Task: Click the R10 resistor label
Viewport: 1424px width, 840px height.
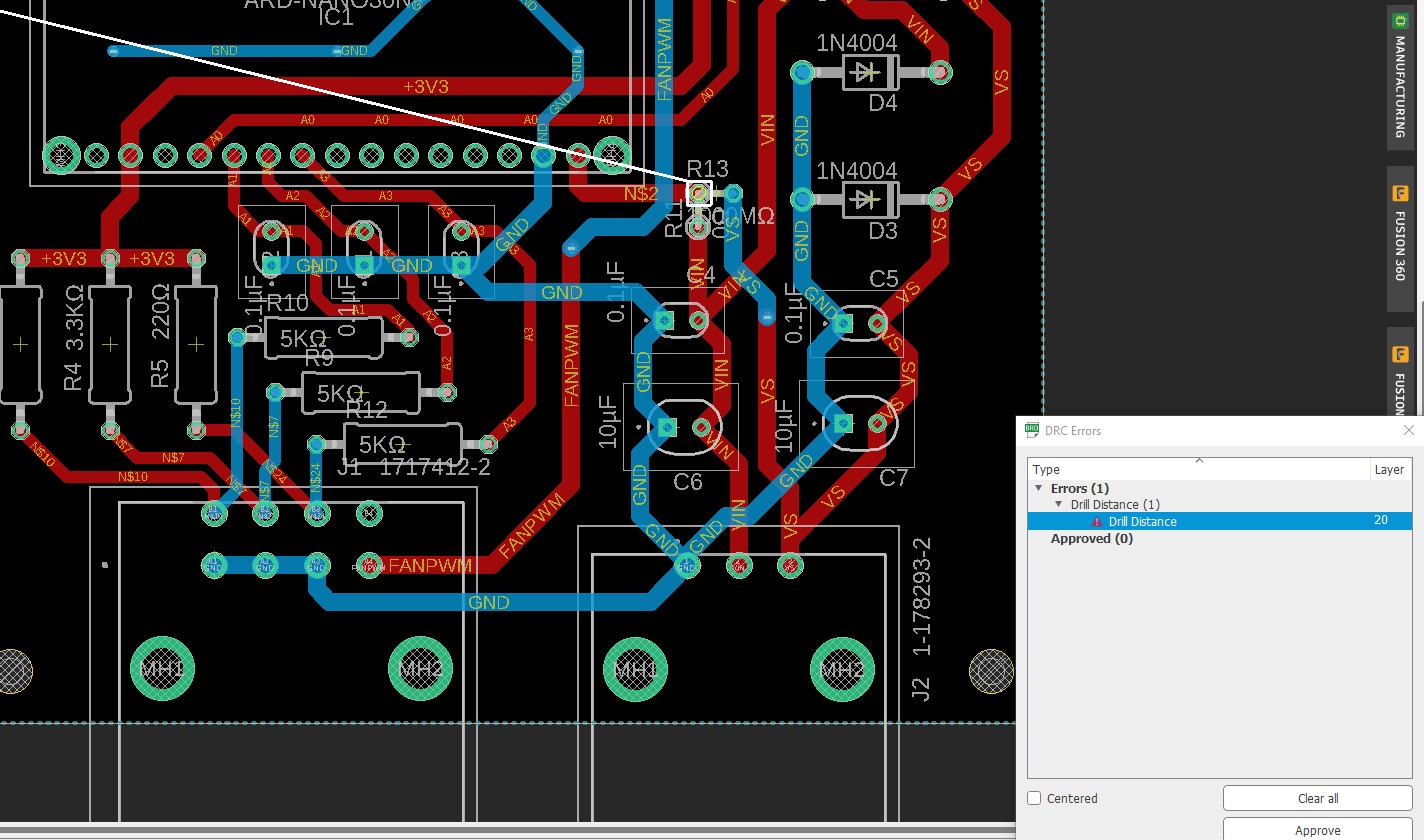Action: click(x=288, y=303)
